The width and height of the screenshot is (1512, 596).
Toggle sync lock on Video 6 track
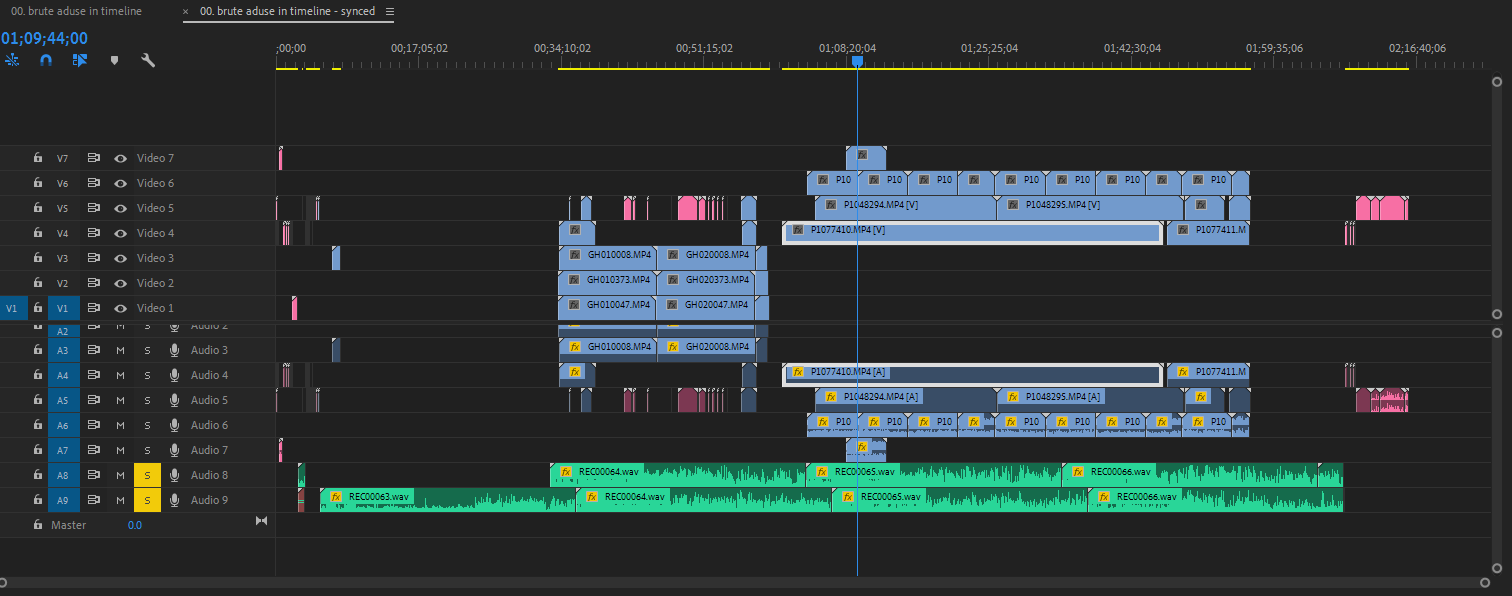coord(94,183)
